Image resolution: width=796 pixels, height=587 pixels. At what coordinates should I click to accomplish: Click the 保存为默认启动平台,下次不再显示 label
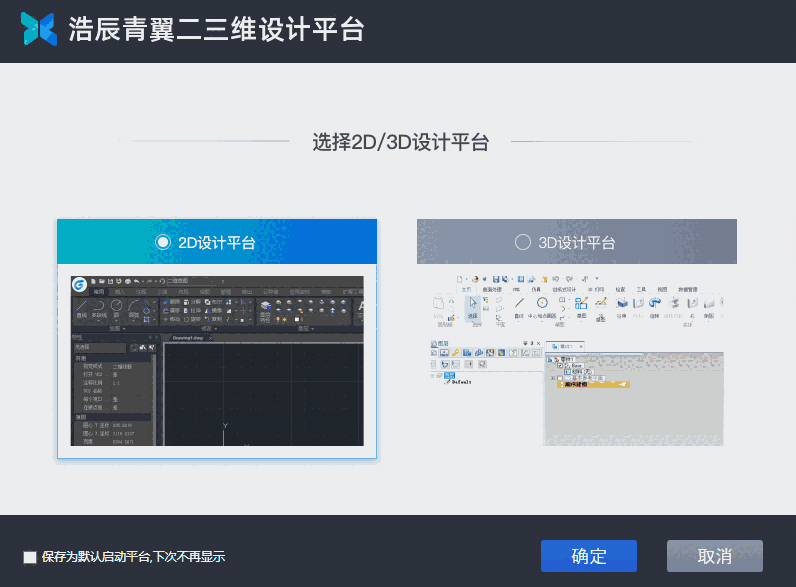pos(134,557)
